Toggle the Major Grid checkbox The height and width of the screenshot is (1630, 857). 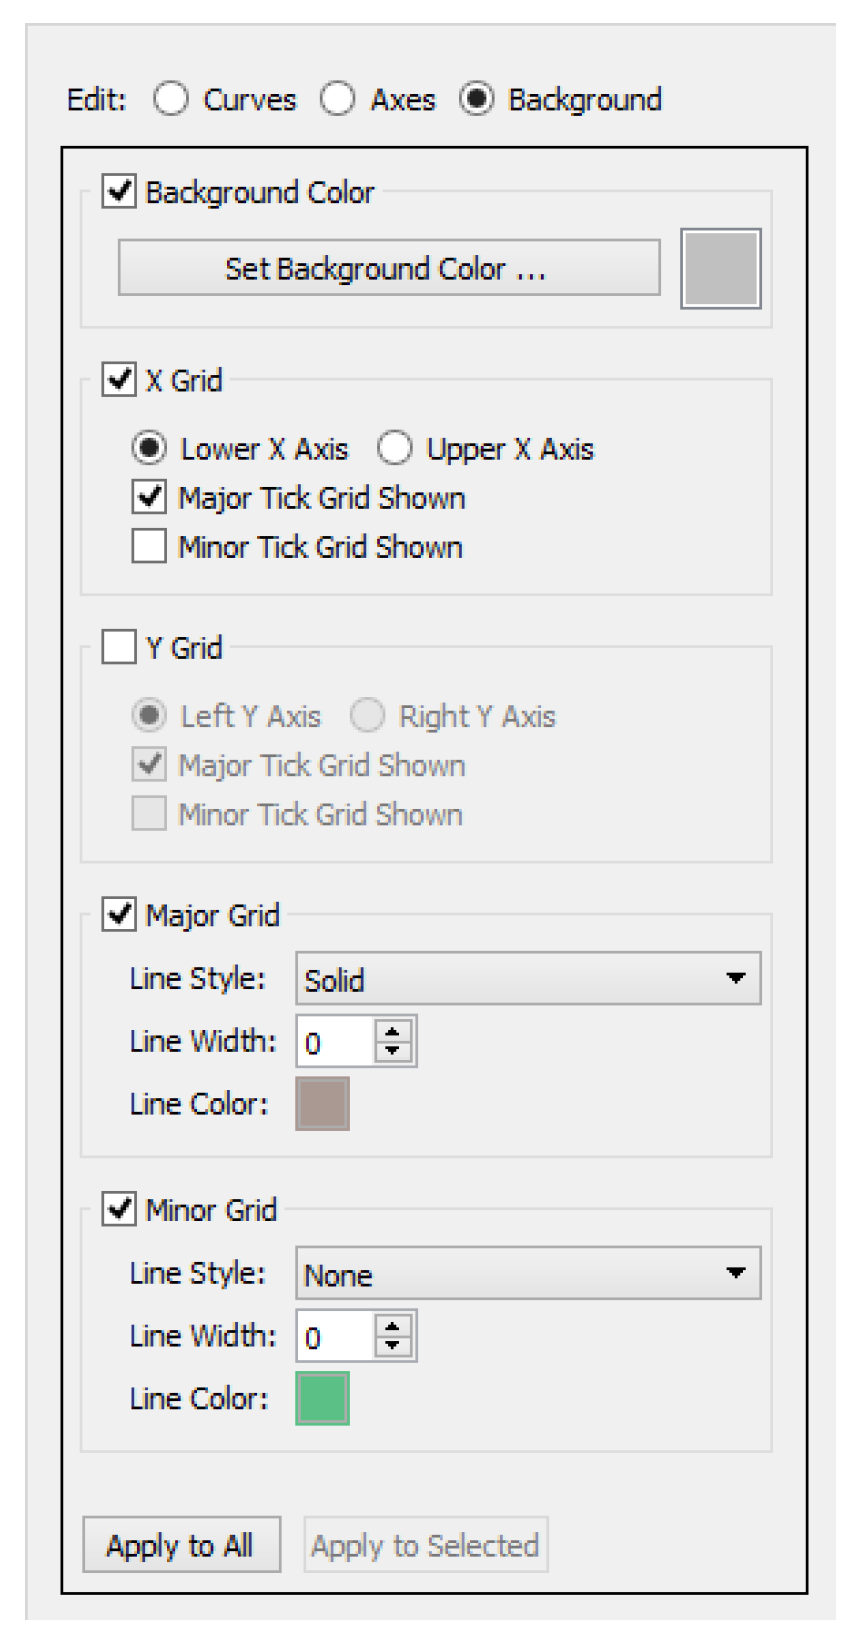119,914
